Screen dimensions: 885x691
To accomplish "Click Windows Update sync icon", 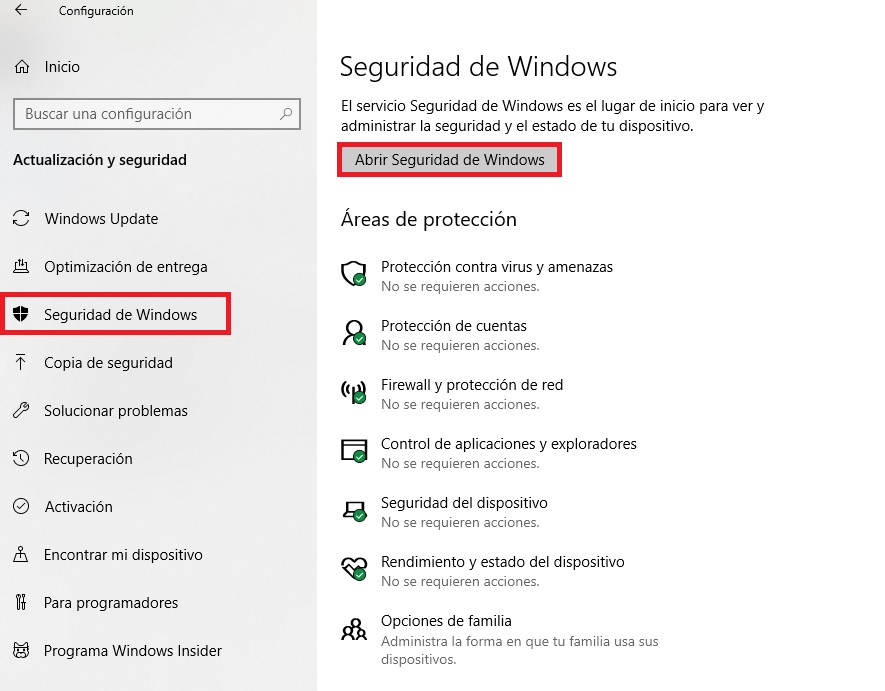I will tap(21, 218).
